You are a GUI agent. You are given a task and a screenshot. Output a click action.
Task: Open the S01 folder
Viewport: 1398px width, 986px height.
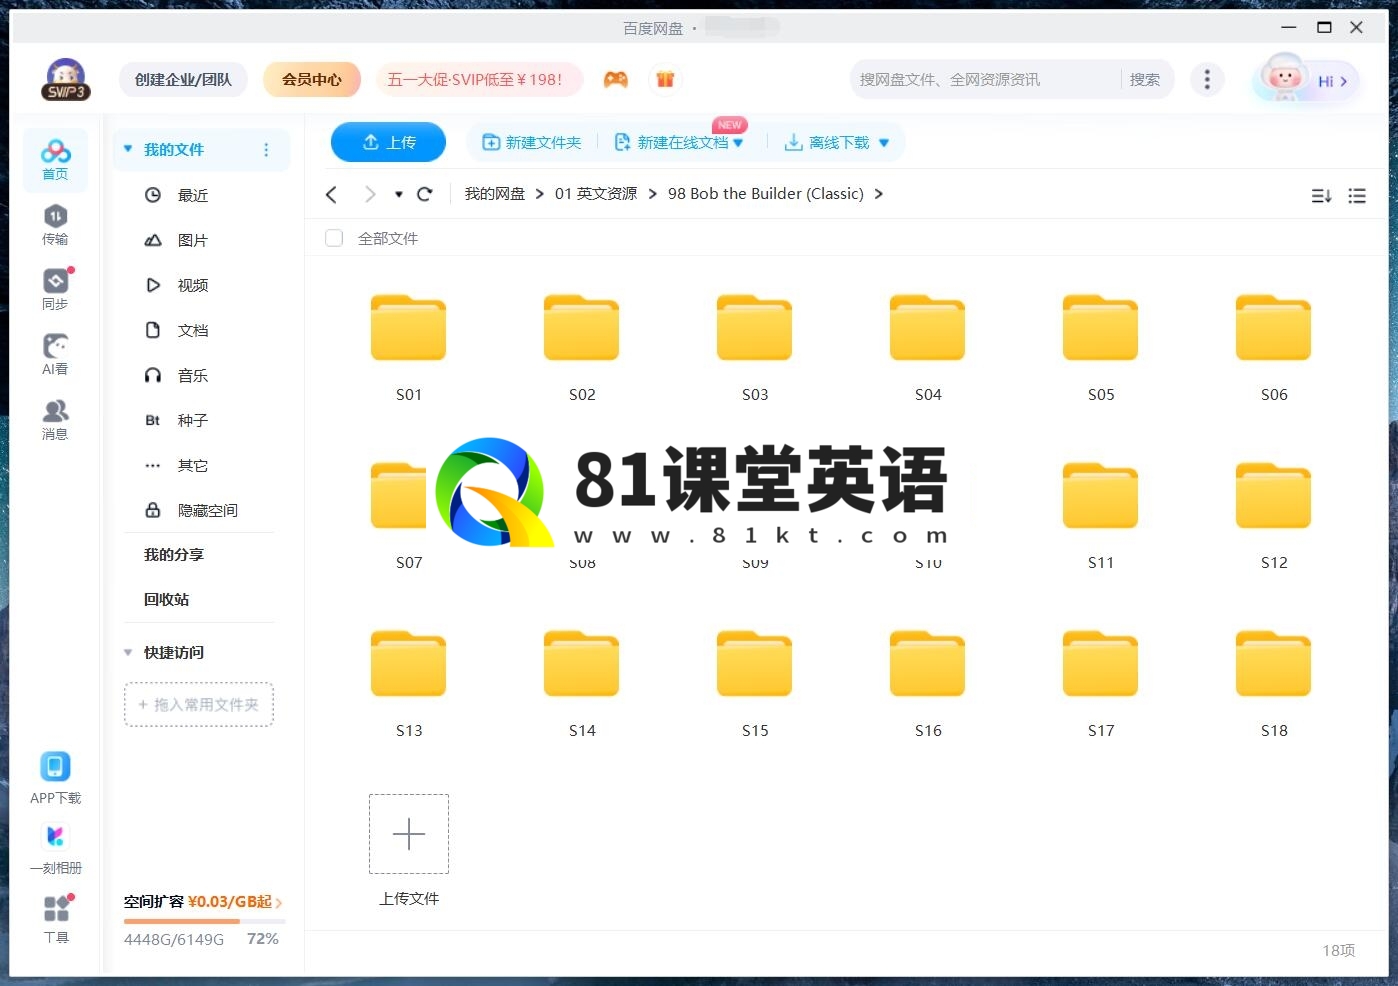(409, 347)
